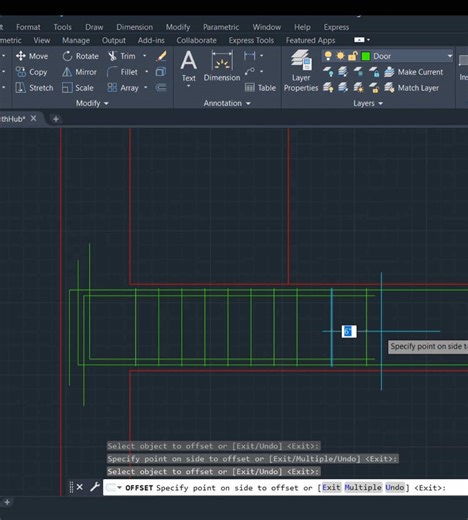Image resolution: width=468 pixels, height=520 pixels.
Task: Open the Featured Apps tab
Action: tap(310, 40)
